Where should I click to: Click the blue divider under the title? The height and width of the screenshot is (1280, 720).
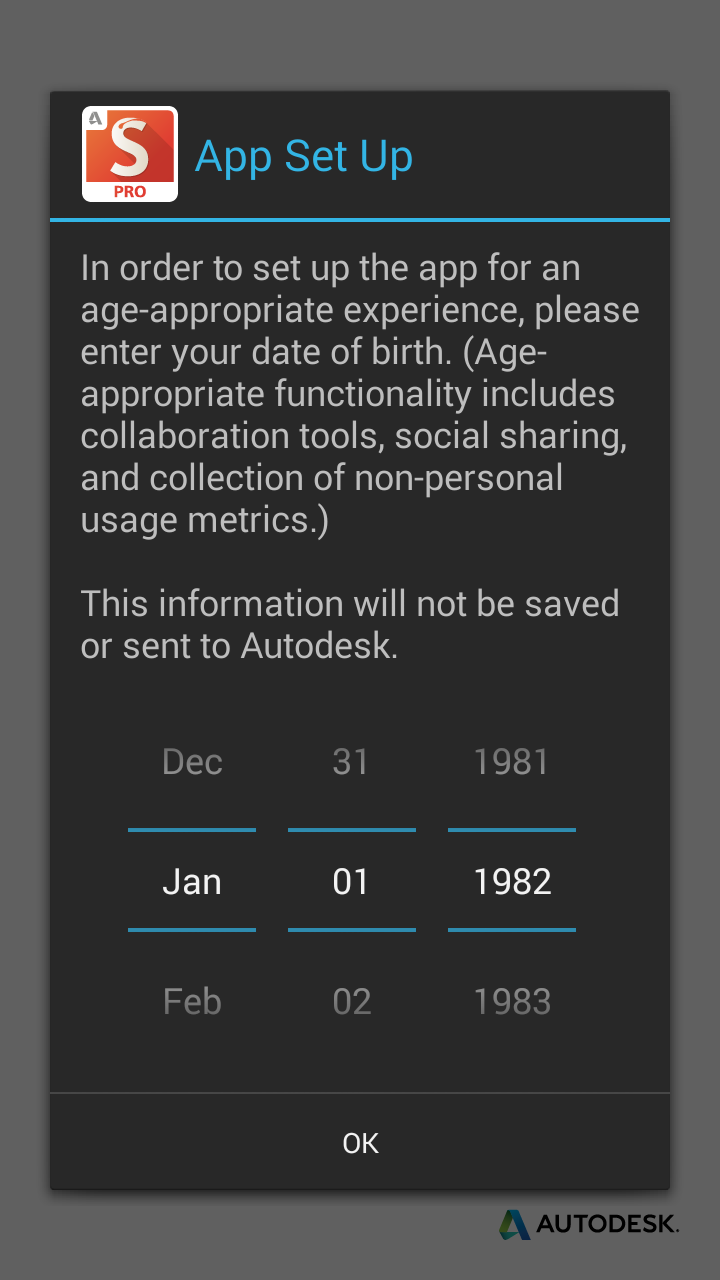point(360,219)
